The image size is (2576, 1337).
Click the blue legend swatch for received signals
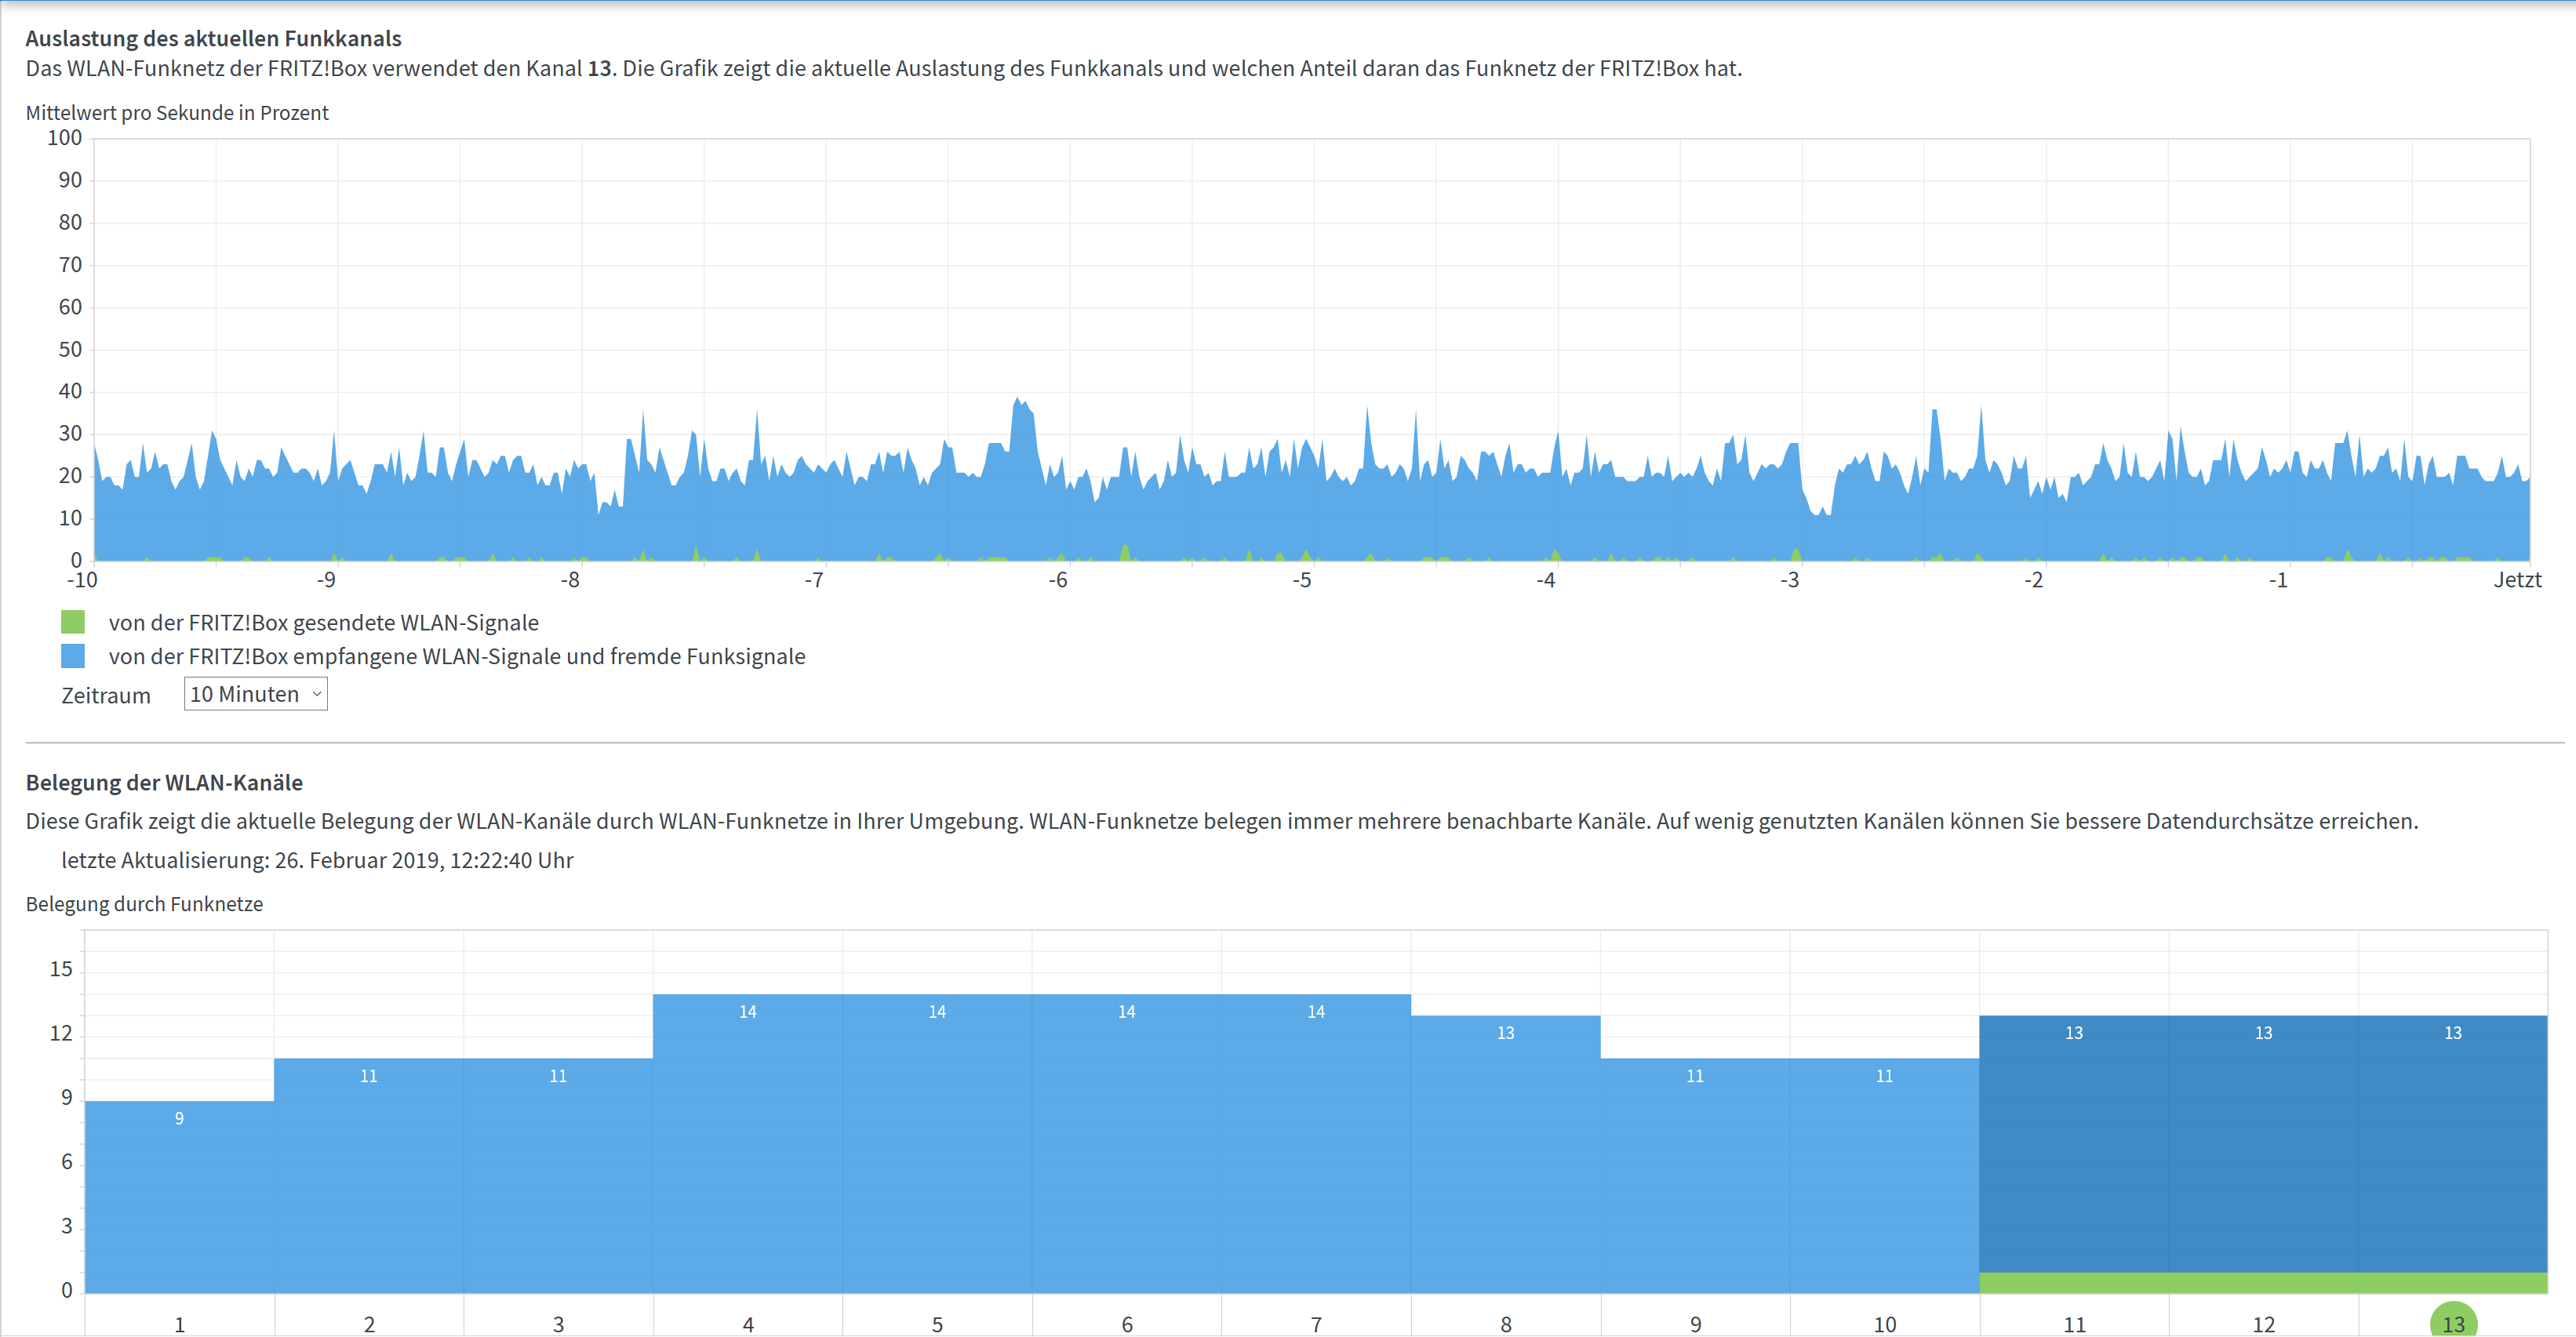(73, 656)
